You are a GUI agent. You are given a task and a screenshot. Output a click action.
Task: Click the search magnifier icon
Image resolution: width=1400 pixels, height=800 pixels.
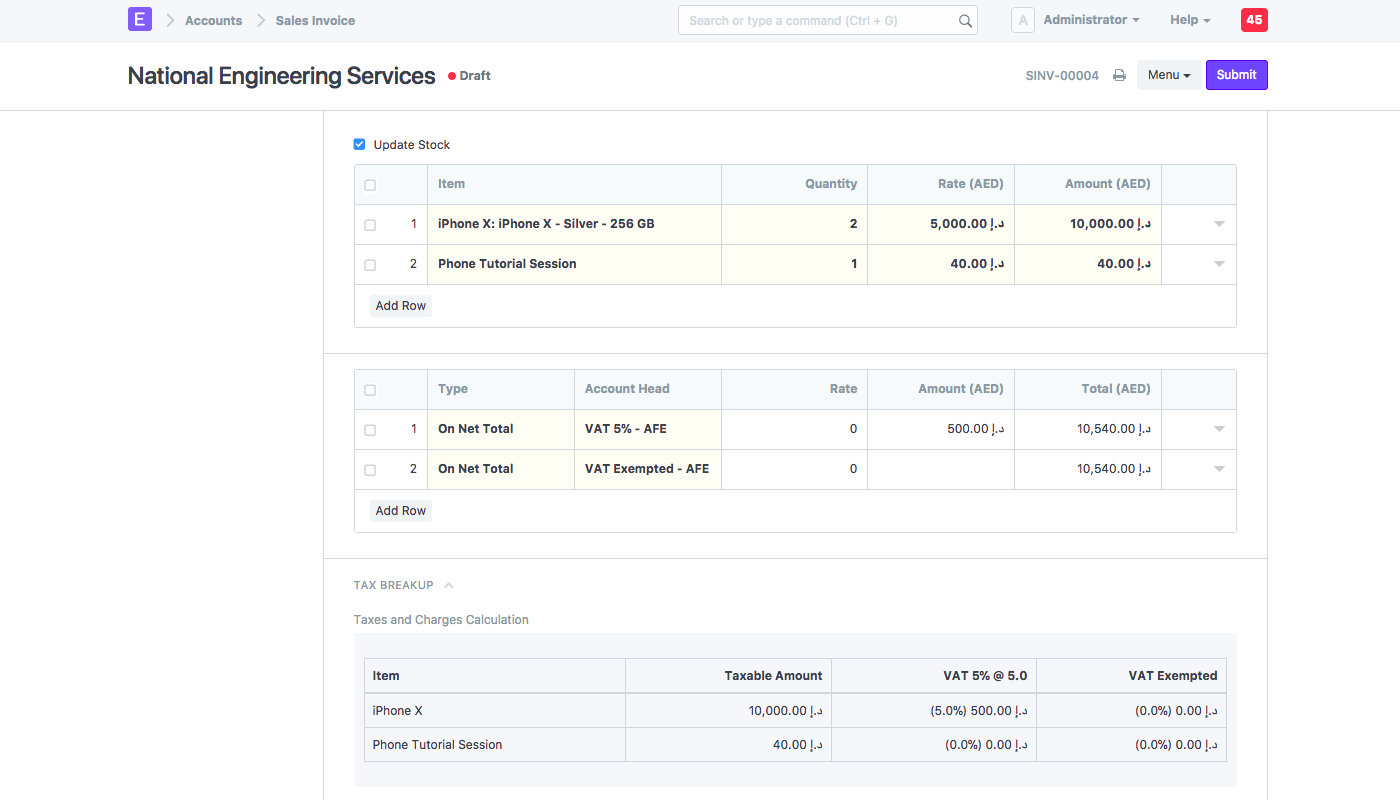coord(965,21)
